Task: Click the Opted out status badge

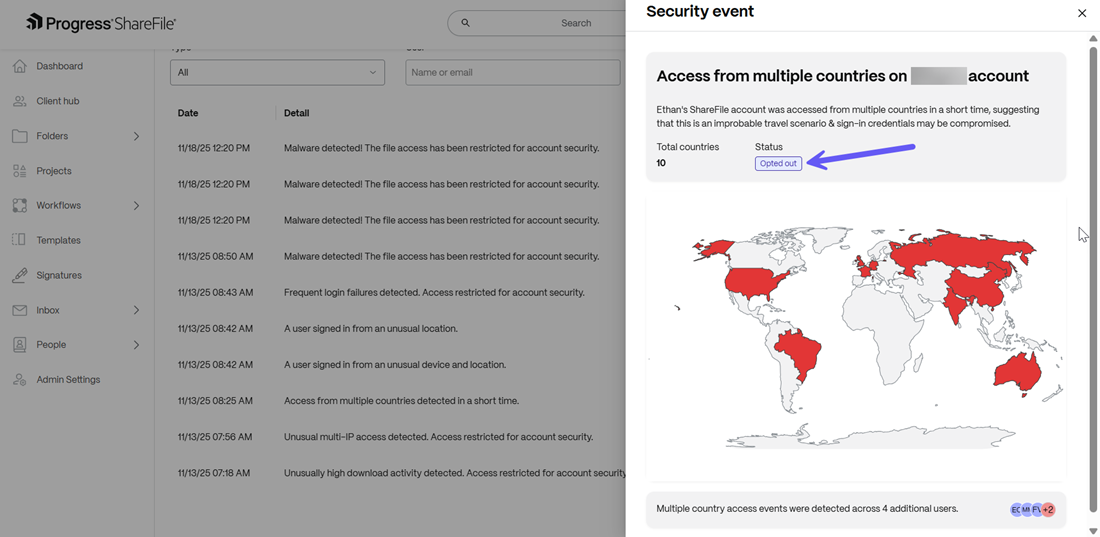Action: coord(778,163)
